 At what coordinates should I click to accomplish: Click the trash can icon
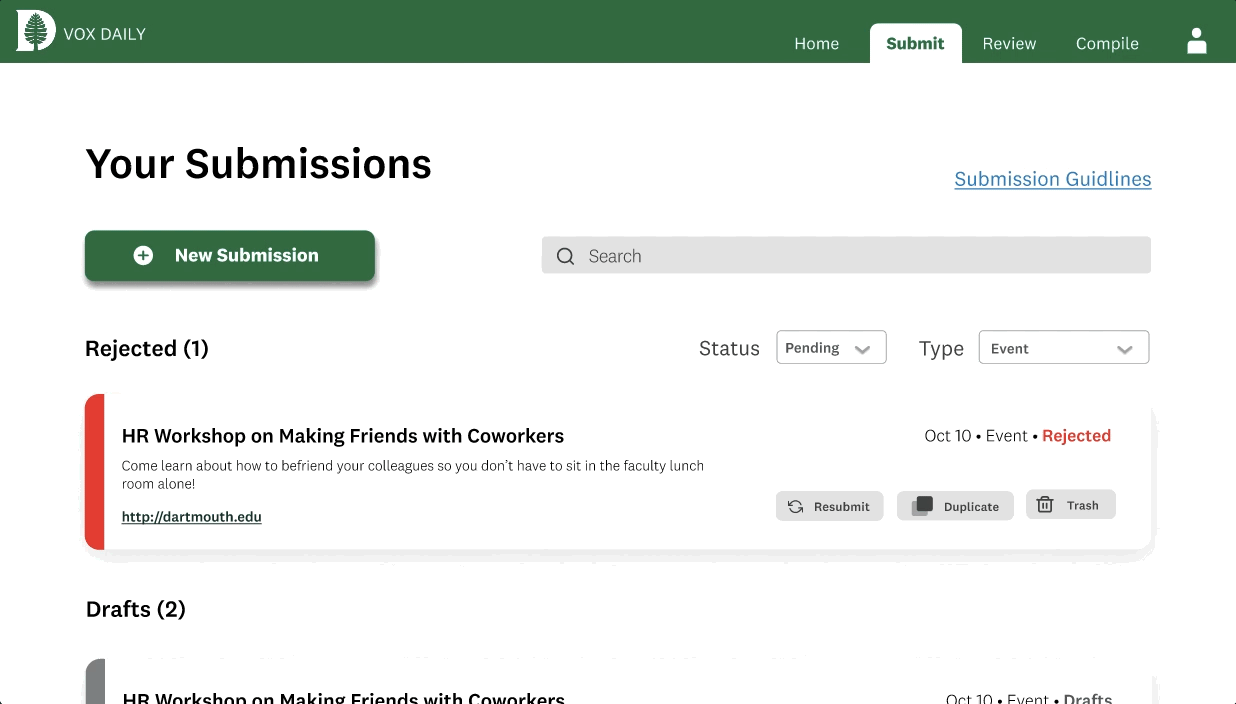(x=1045, y=505)
